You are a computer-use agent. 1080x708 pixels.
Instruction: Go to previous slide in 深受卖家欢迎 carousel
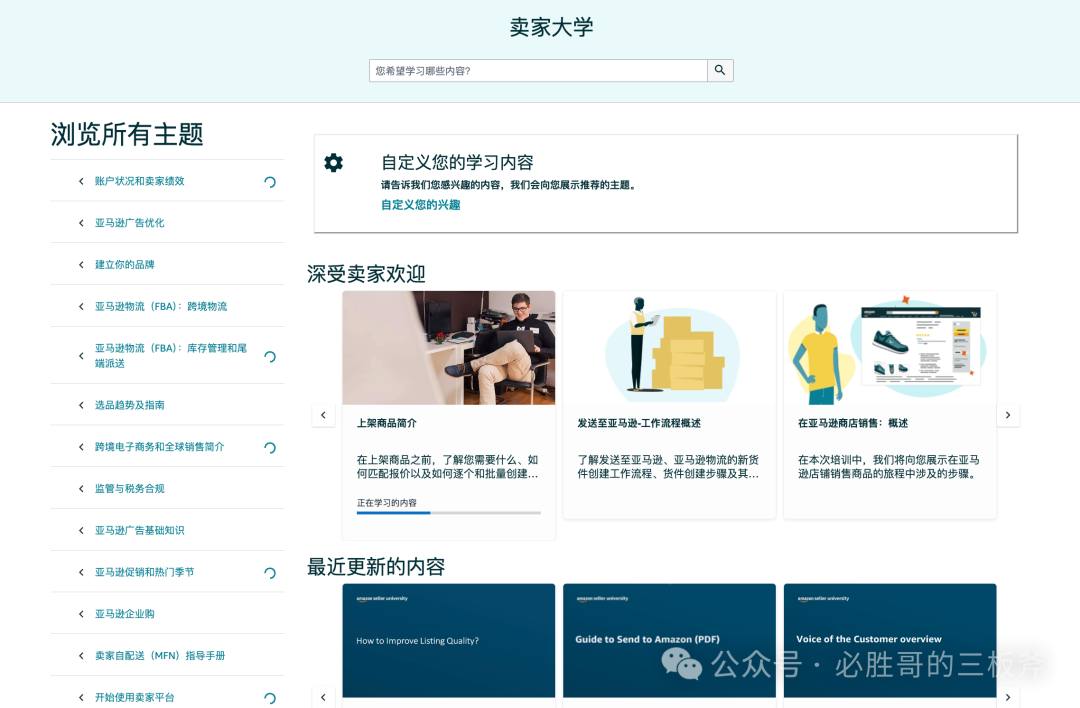point(323,415)
